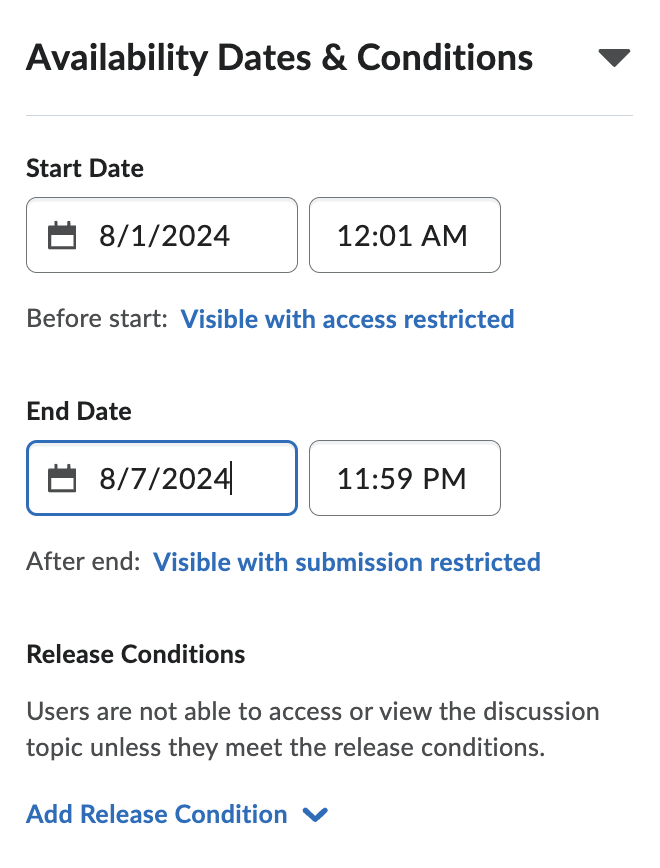Click the Release Conditions heading
This screenshot has width=660, height=868.
[135, 655]
